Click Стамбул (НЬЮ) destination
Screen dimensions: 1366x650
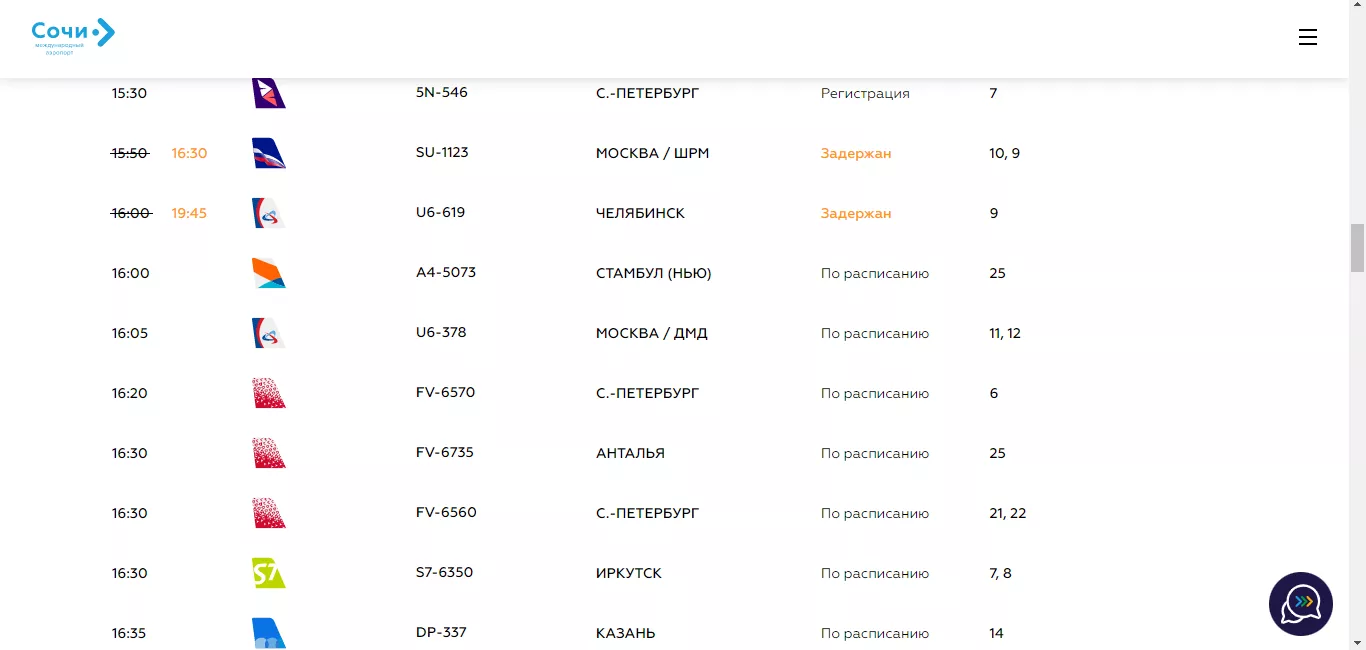(x=653, y=273)
